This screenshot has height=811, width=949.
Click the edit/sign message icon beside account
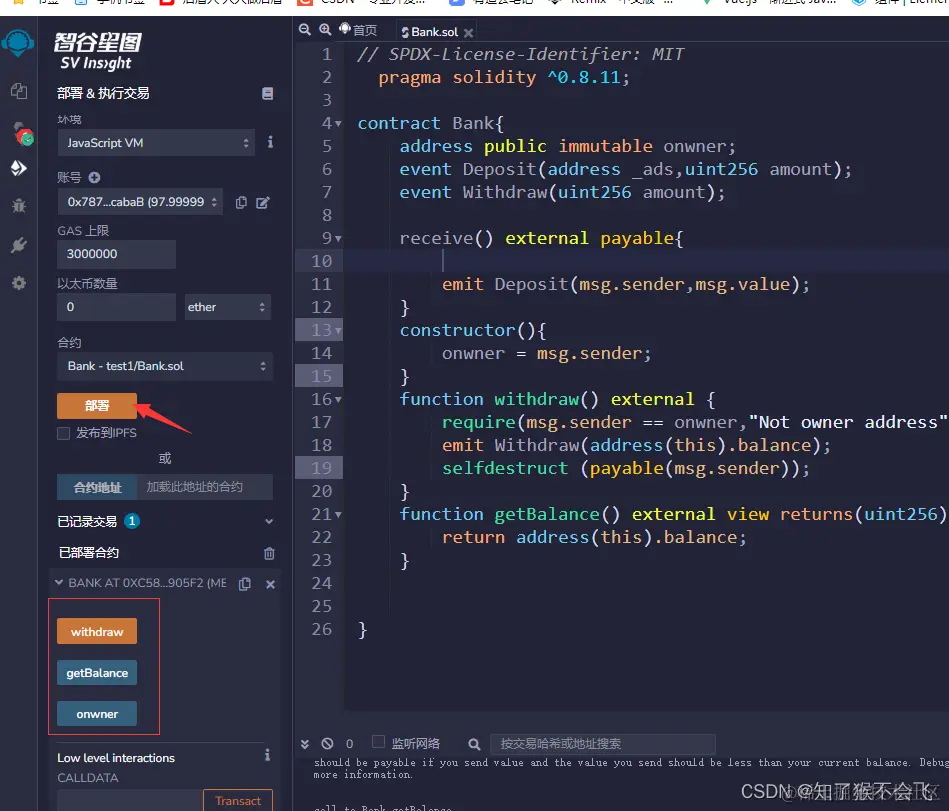coord(263,202)
